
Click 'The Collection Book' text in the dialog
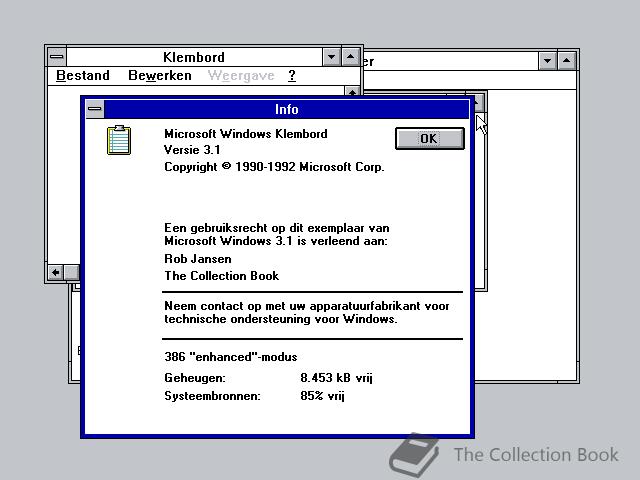pyautogui.click(x=222, y=276)
